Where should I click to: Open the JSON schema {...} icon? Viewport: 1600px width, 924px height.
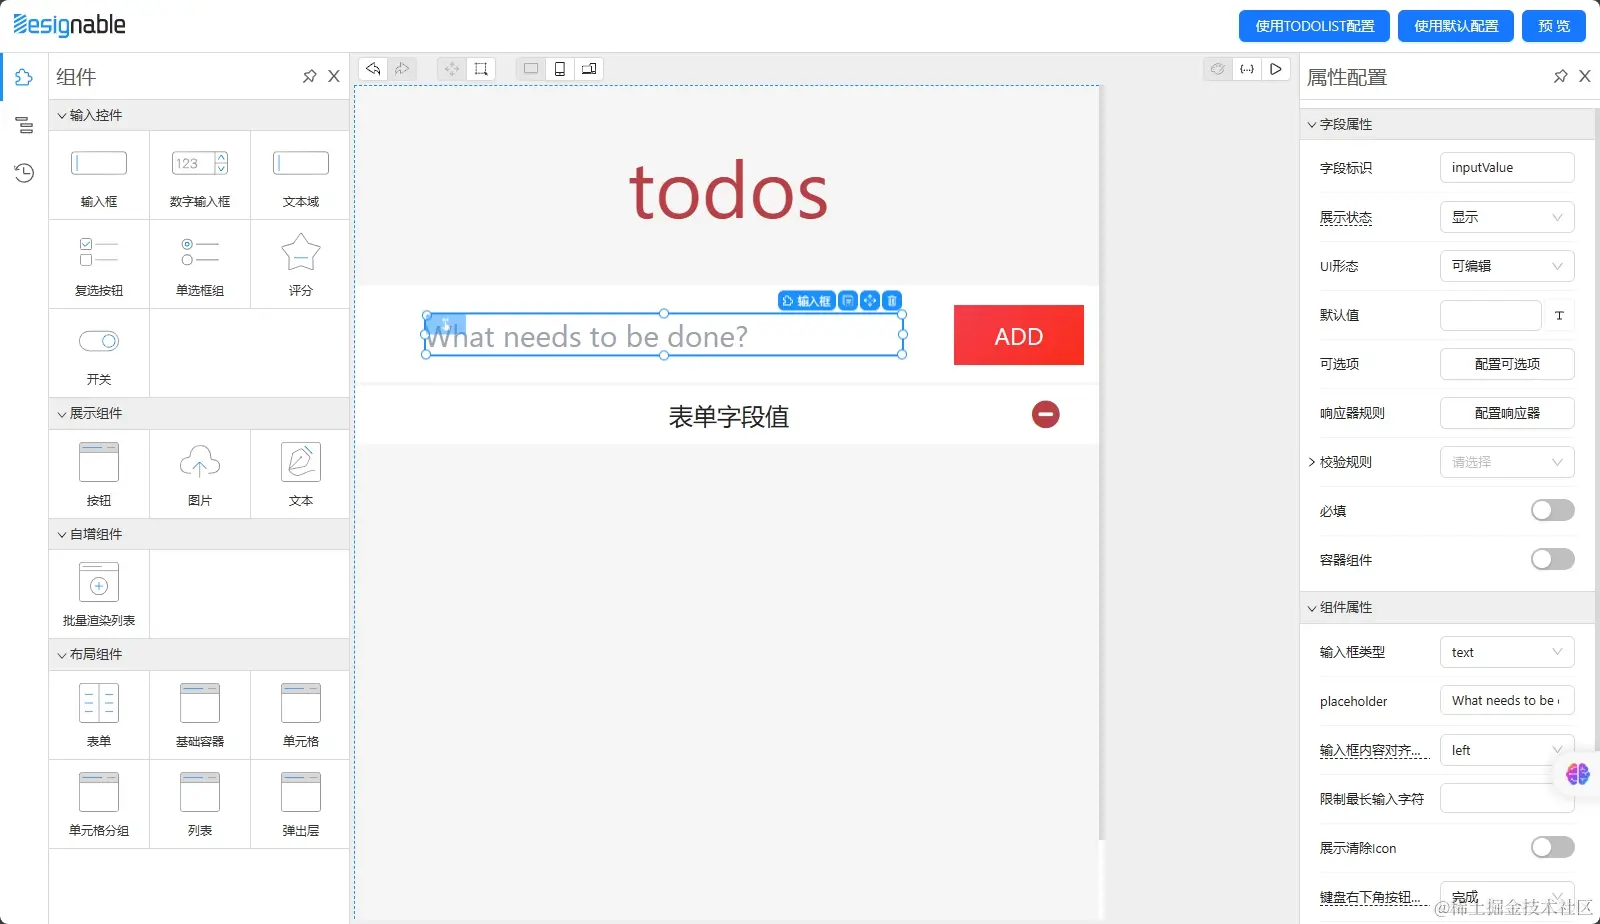(1246, 69)
